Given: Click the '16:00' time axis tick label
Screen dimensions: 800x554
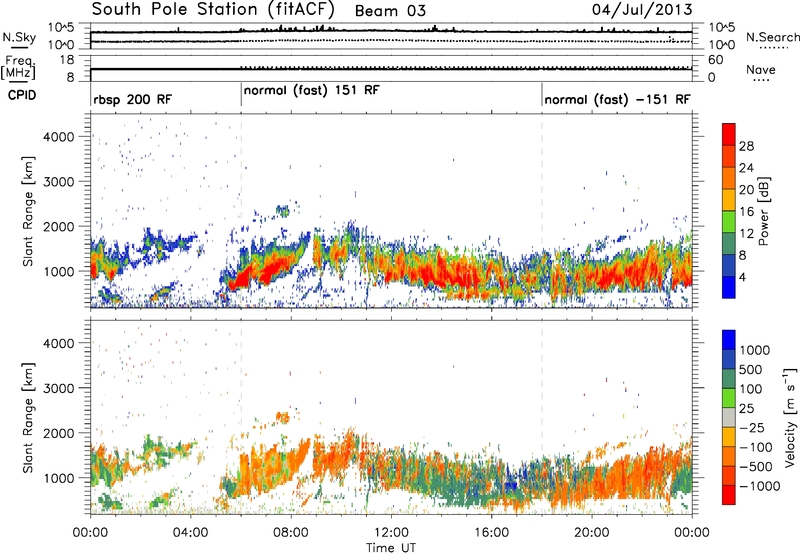Looking at the screenshot, I should 491,533.
